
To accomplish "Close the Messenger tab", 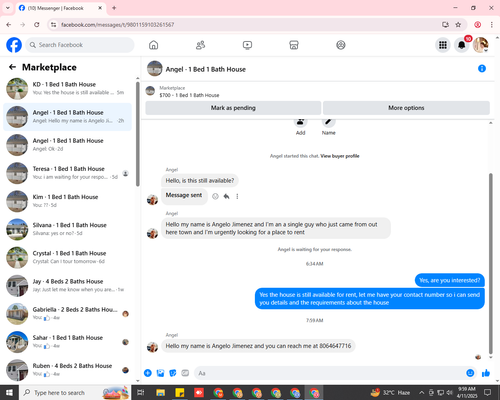I will (100, 8).
